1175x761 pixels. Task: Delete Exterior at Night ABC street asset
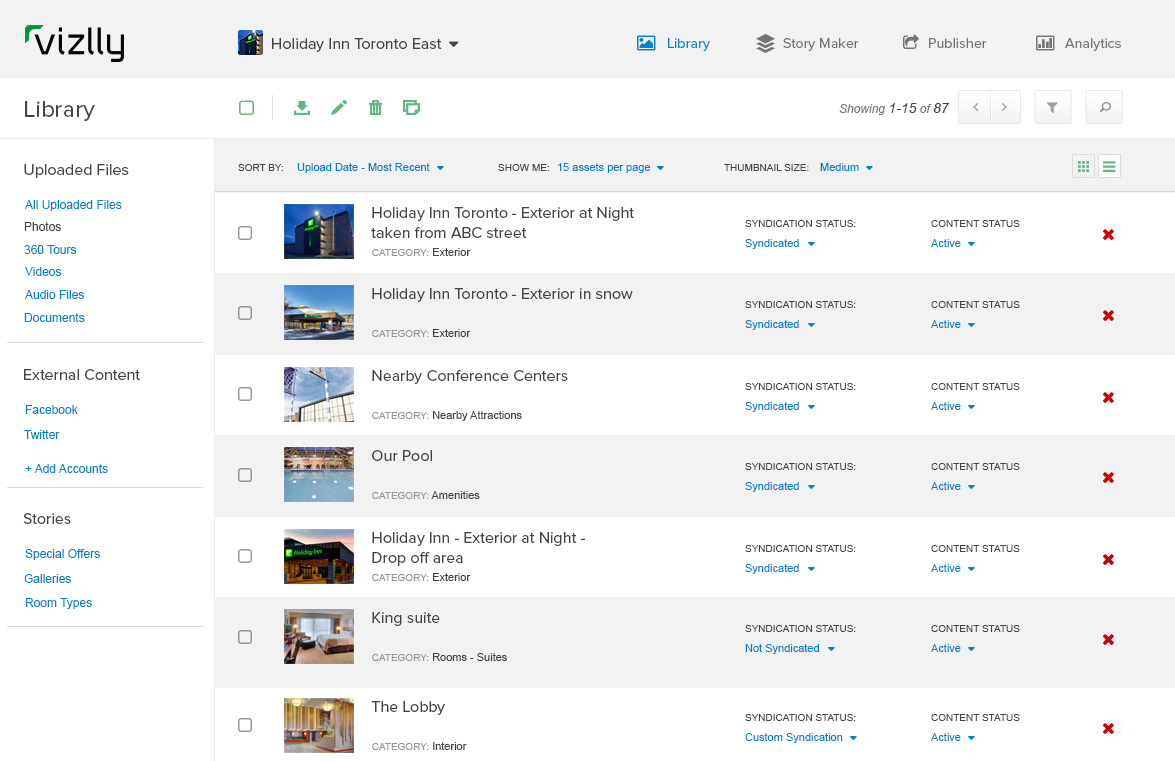coord(1108,234)
